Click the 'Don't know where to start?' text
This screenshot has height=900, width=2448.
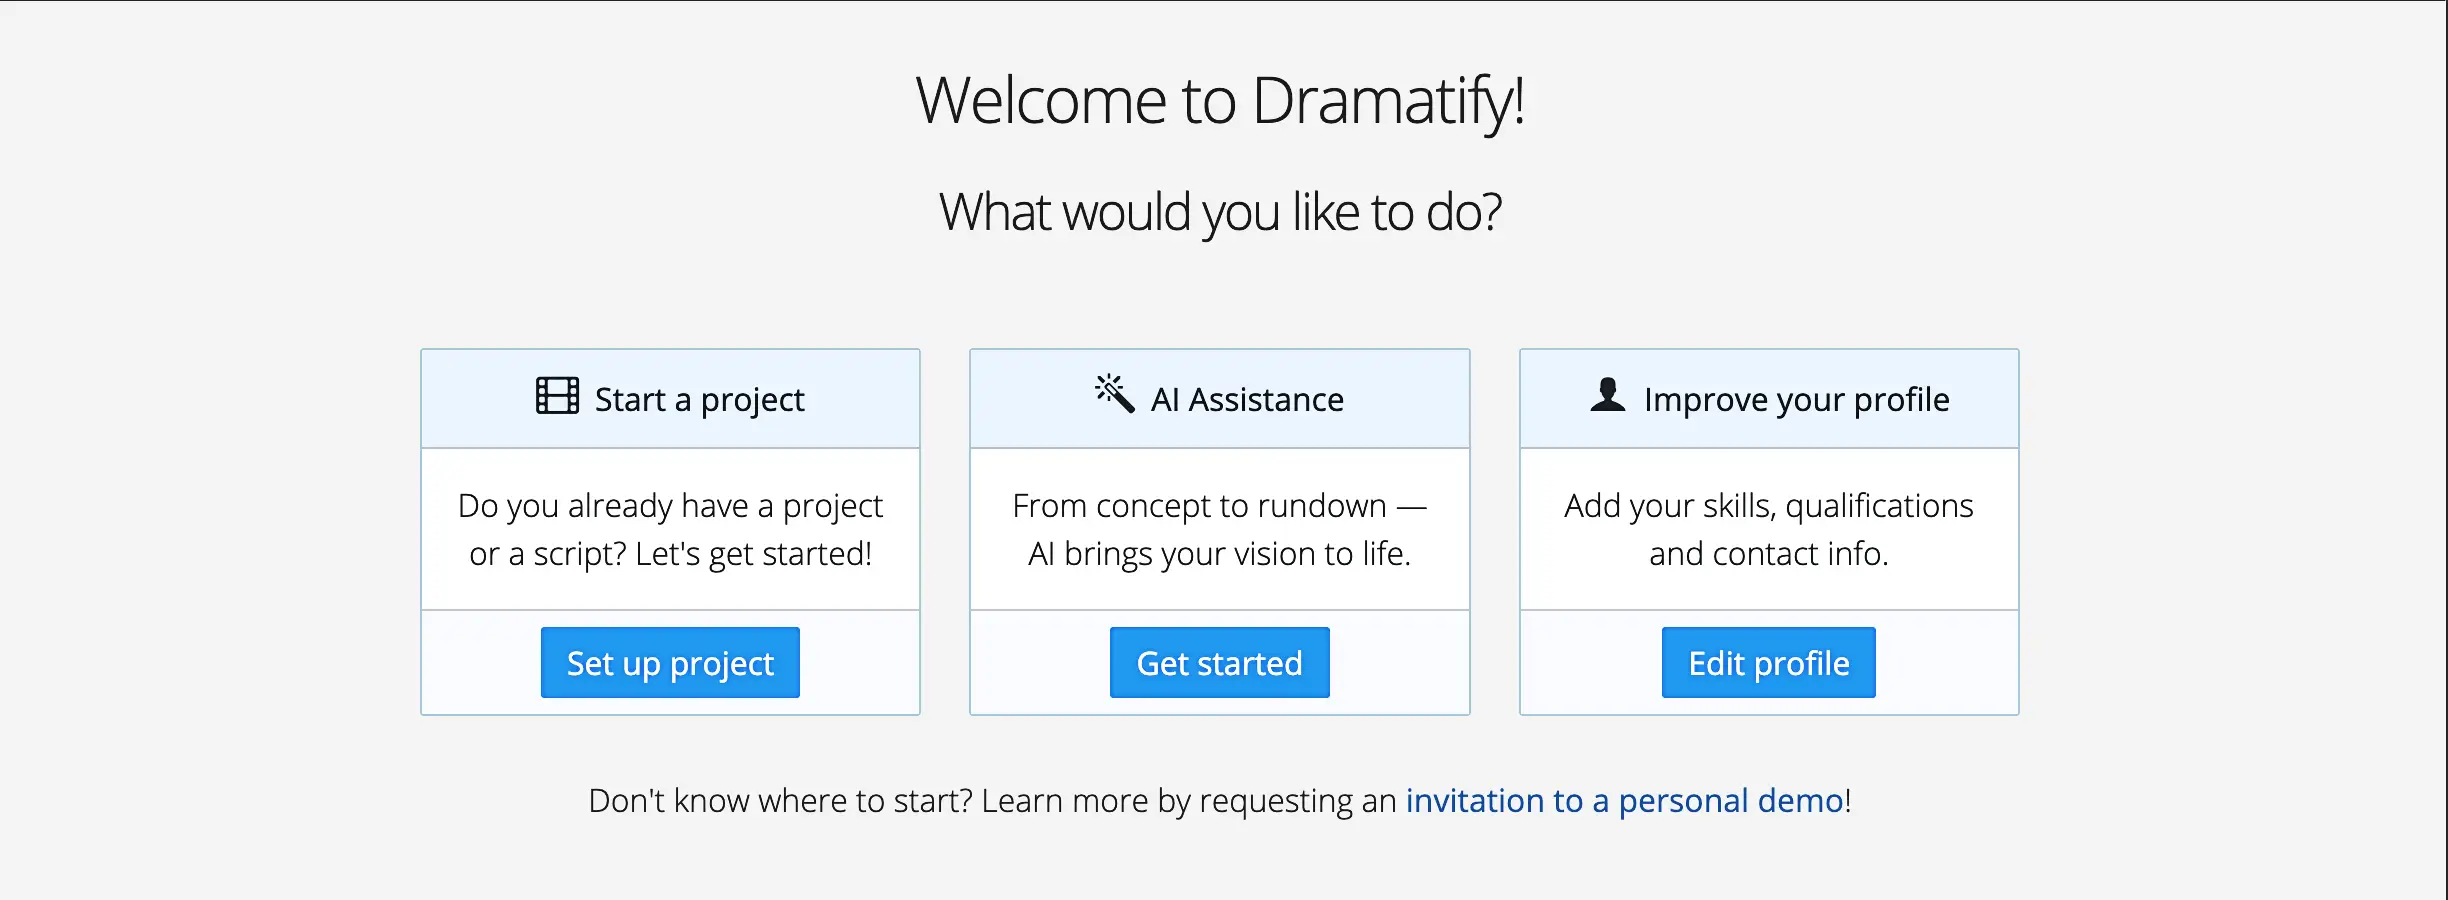pos(780,801)
